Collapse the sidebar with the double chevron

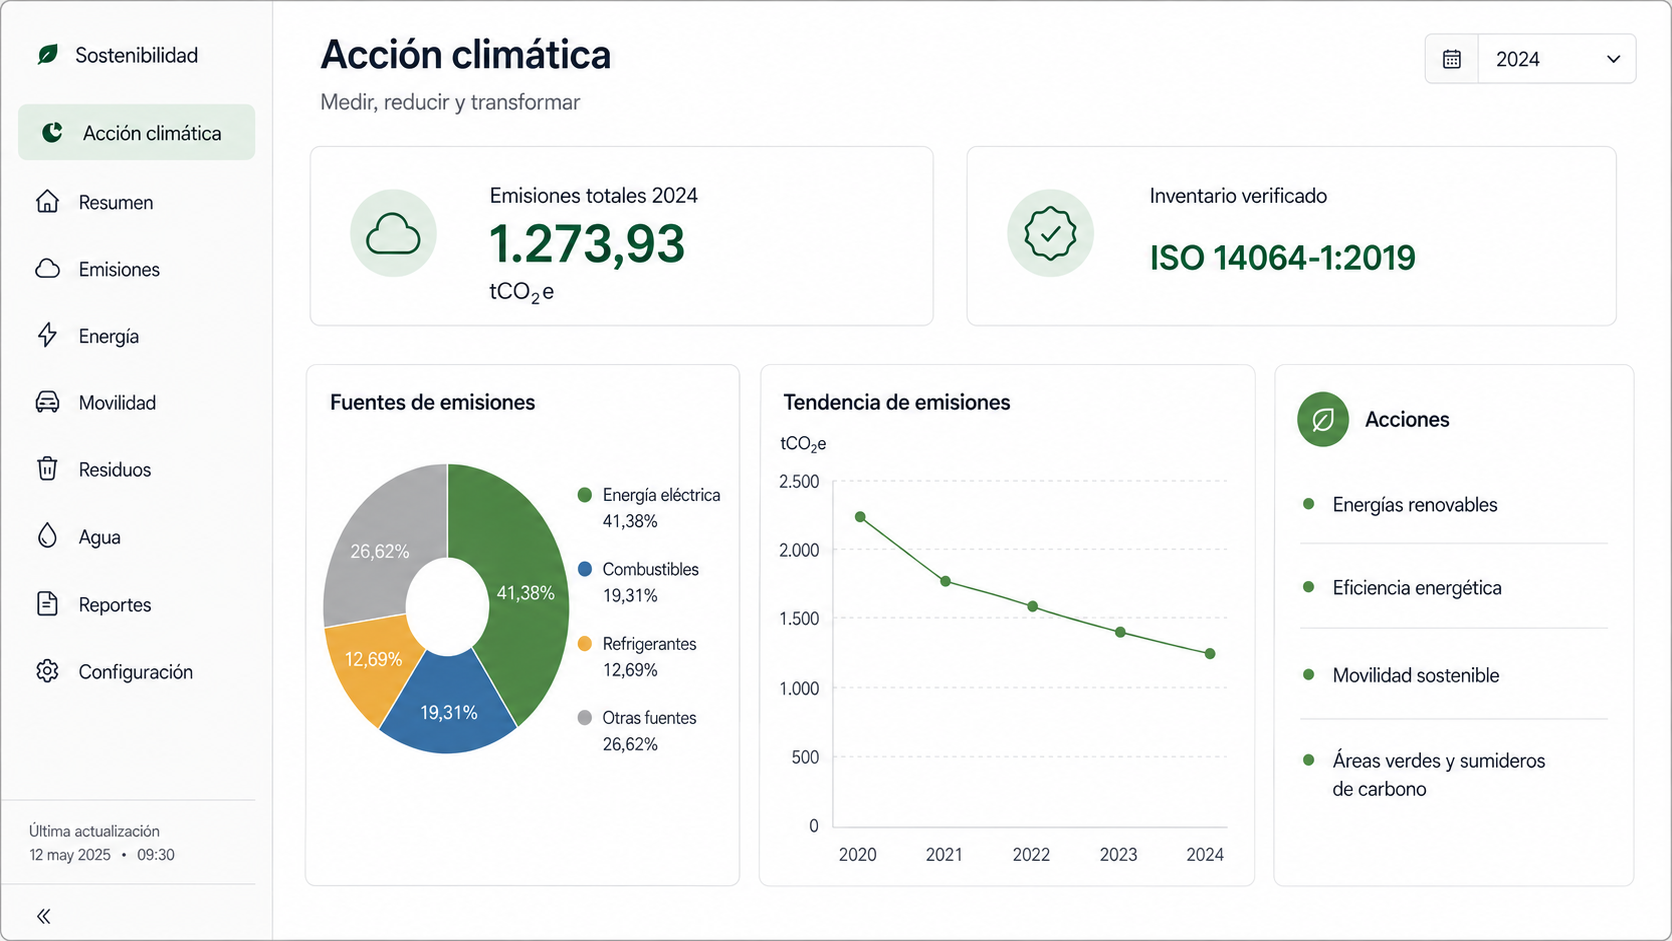pyautogui.click(x=44, y=916)
